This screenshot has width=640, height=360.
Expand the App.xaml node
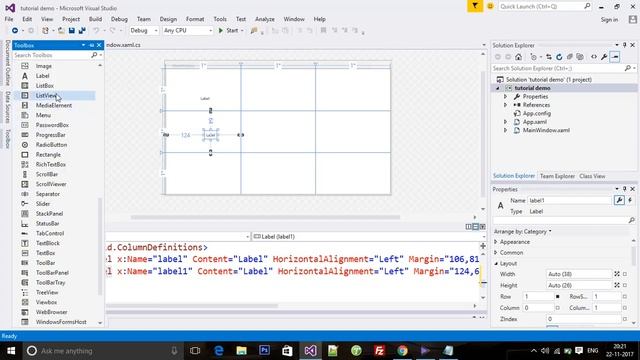click(x=505, y=122)
